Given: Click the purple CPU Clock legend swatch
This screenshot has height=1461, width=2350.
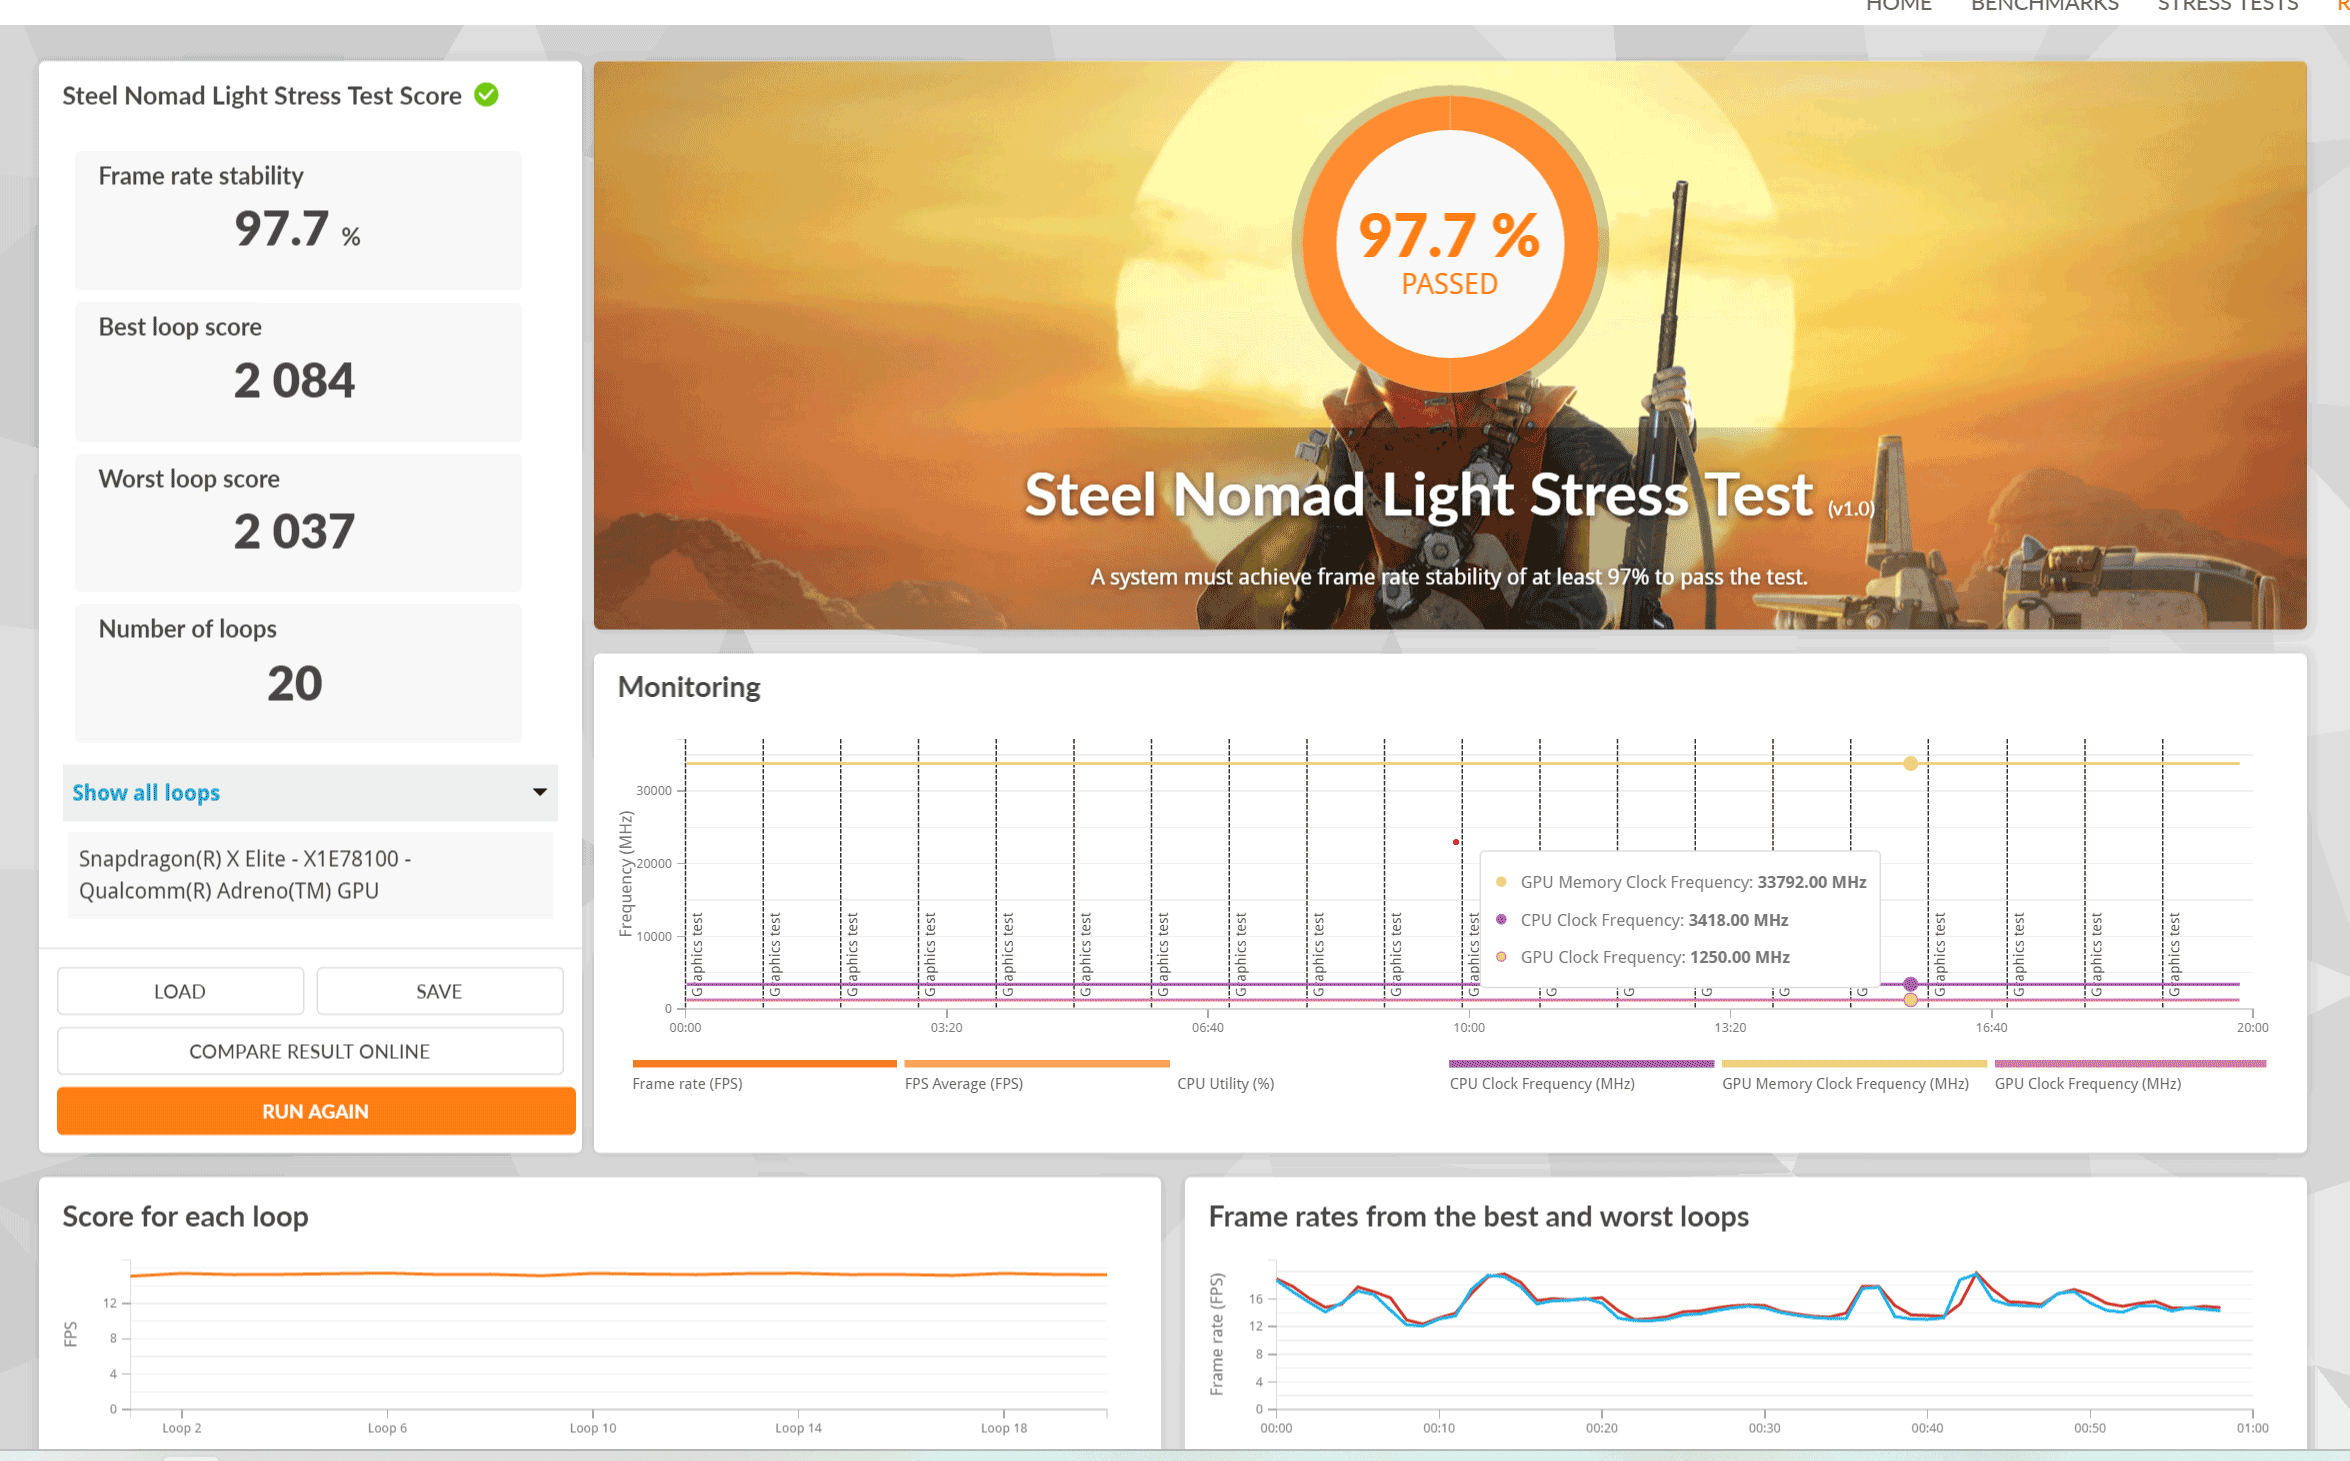Looking at the screenshot, I should (x=1581, y=1063).
